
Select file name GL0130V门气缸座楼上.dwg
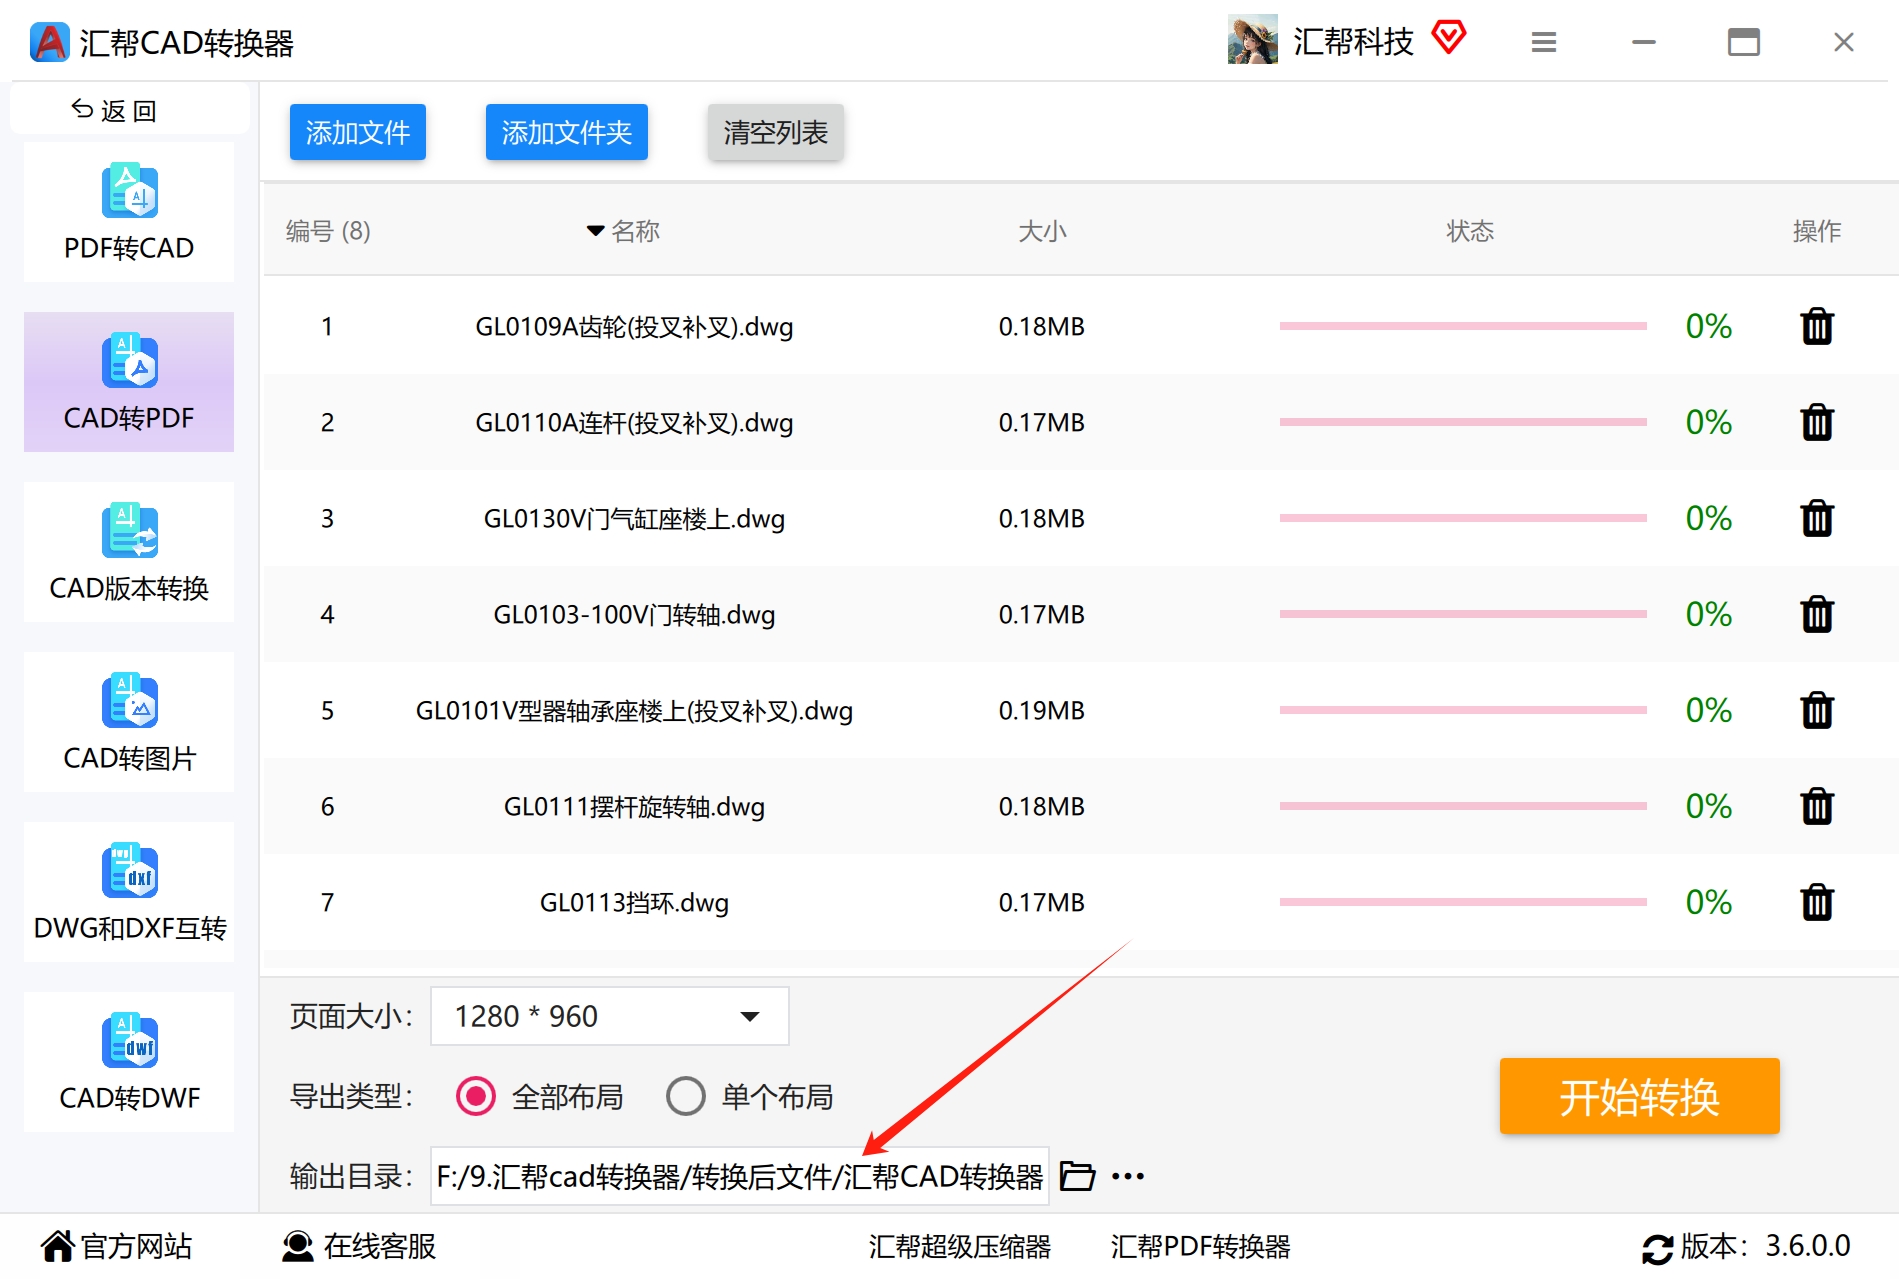[x=634, y=518]
